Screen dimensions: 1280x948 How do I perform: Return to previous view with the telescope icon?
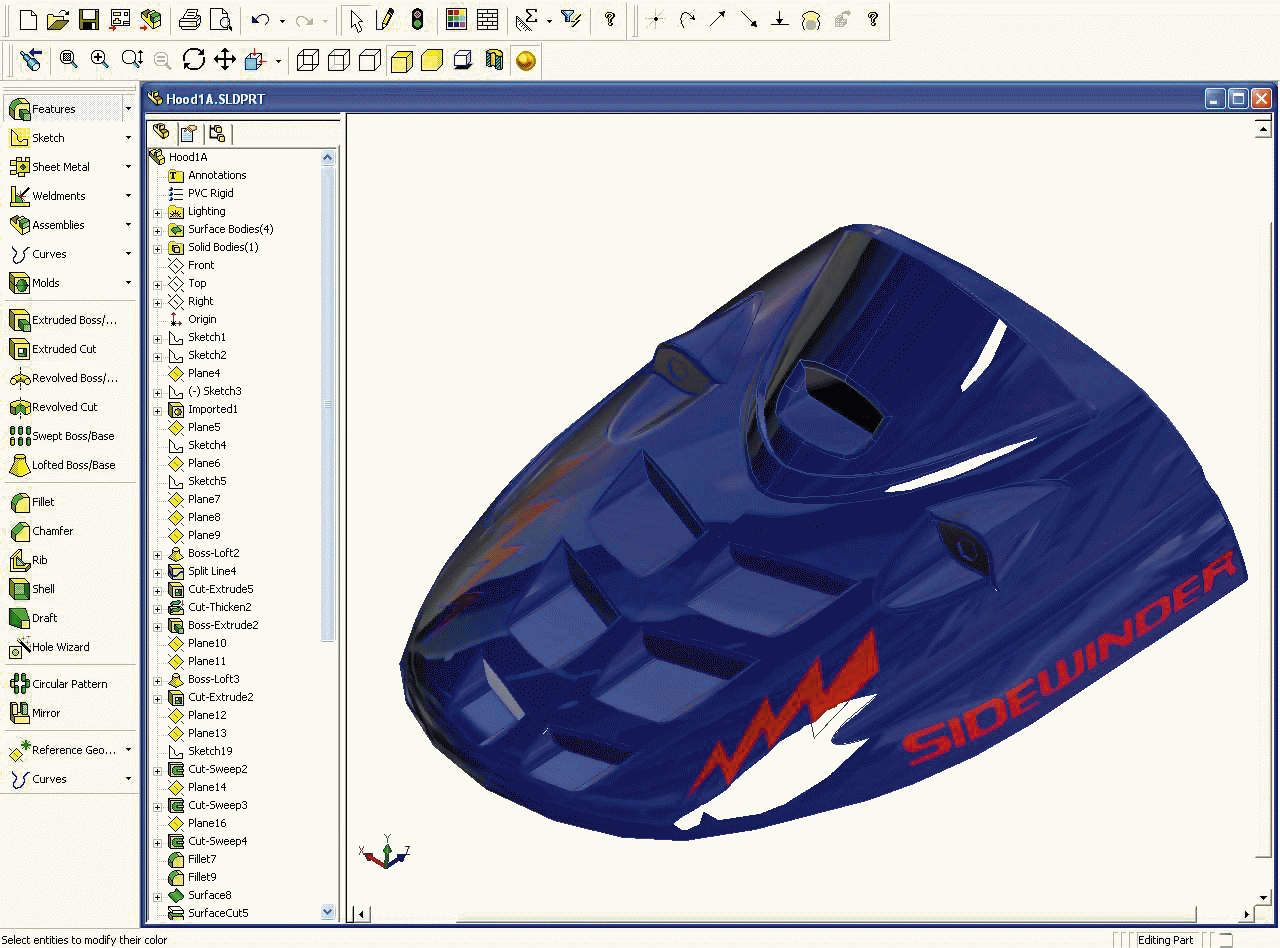click(30, 60)
